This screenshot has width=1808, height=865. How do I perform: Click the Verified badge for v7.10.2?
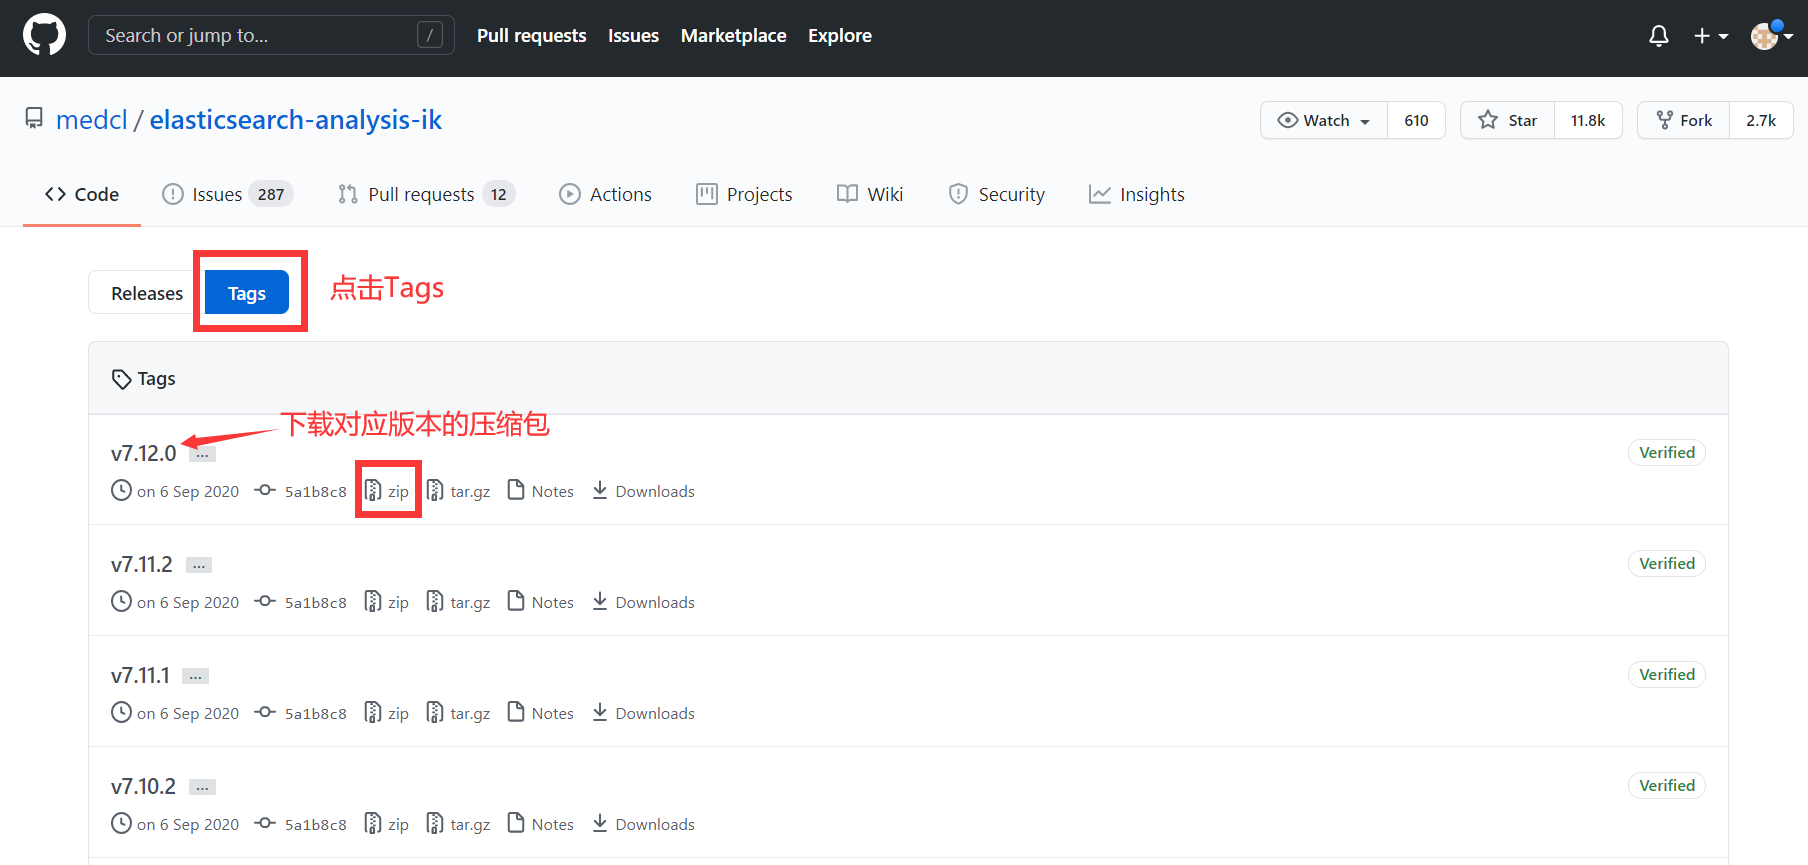pos(1667,786)
